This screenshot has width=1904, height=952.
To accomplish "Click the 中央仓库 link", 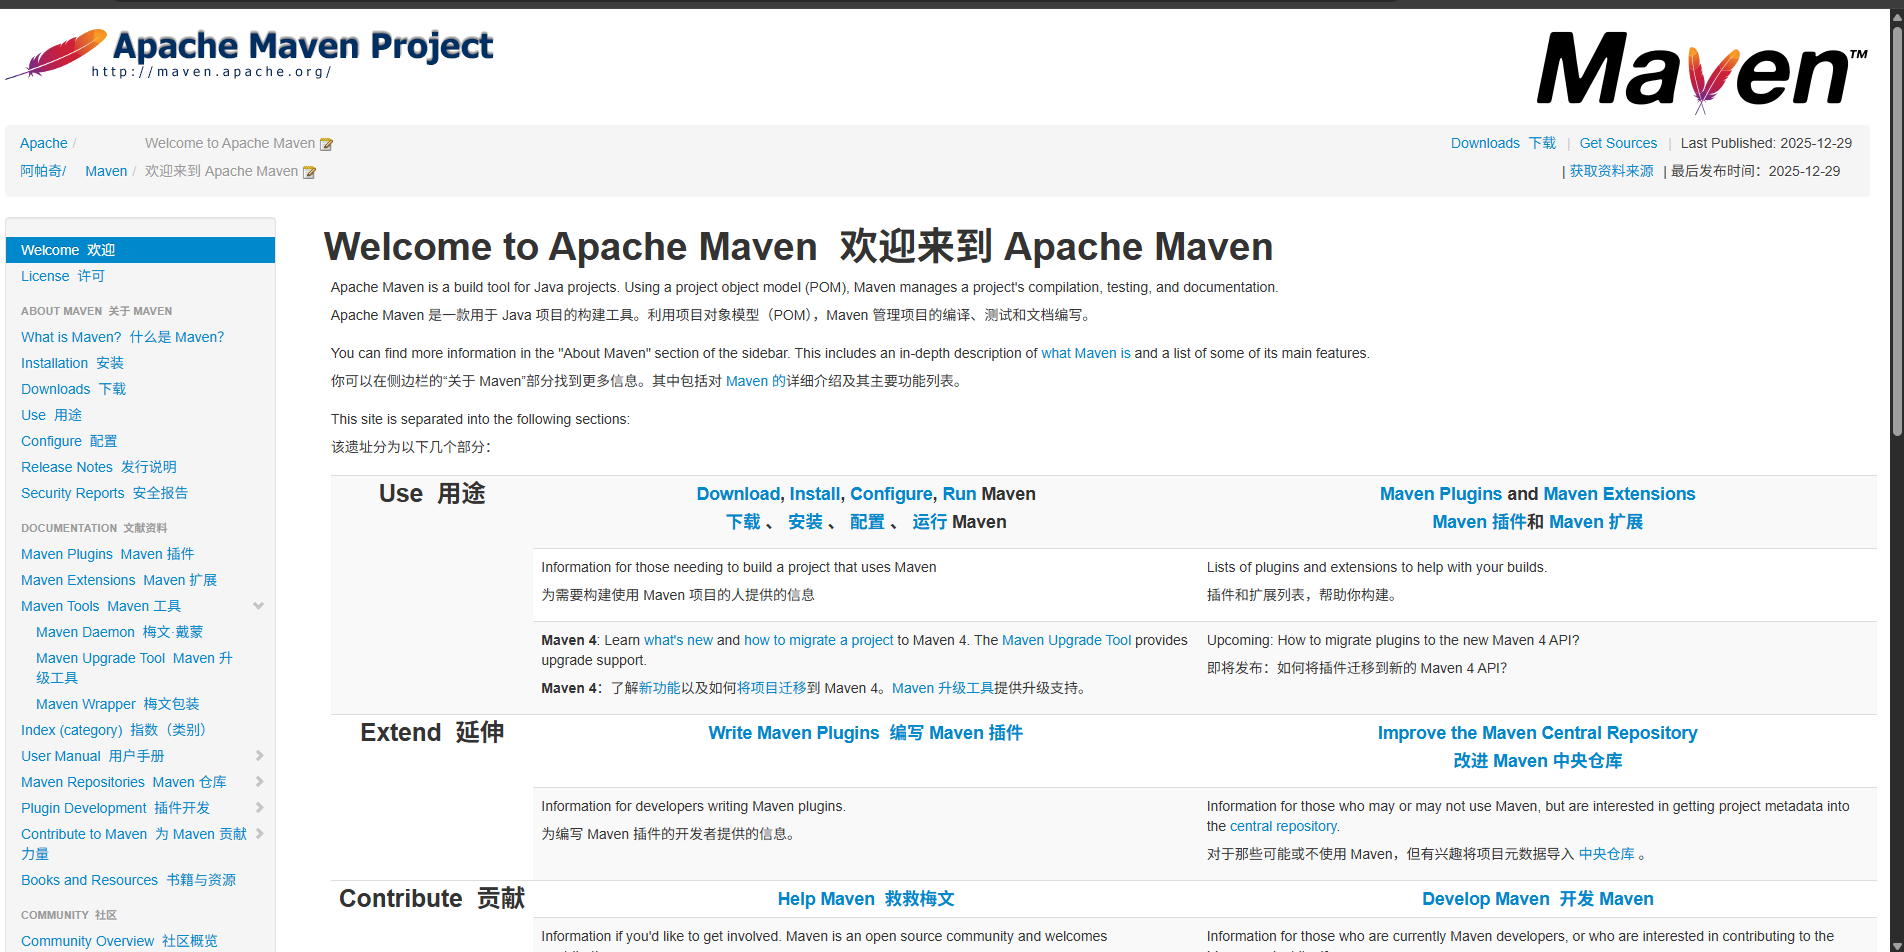I will (1606, 854).
